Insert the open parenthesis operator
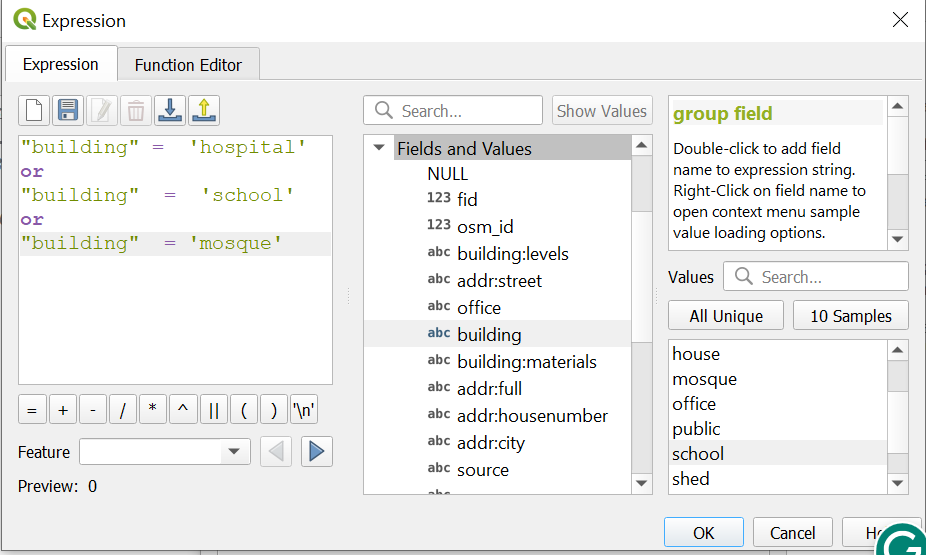Image resolution: width=926 pixels, height=555 pixels. point(243,410)
